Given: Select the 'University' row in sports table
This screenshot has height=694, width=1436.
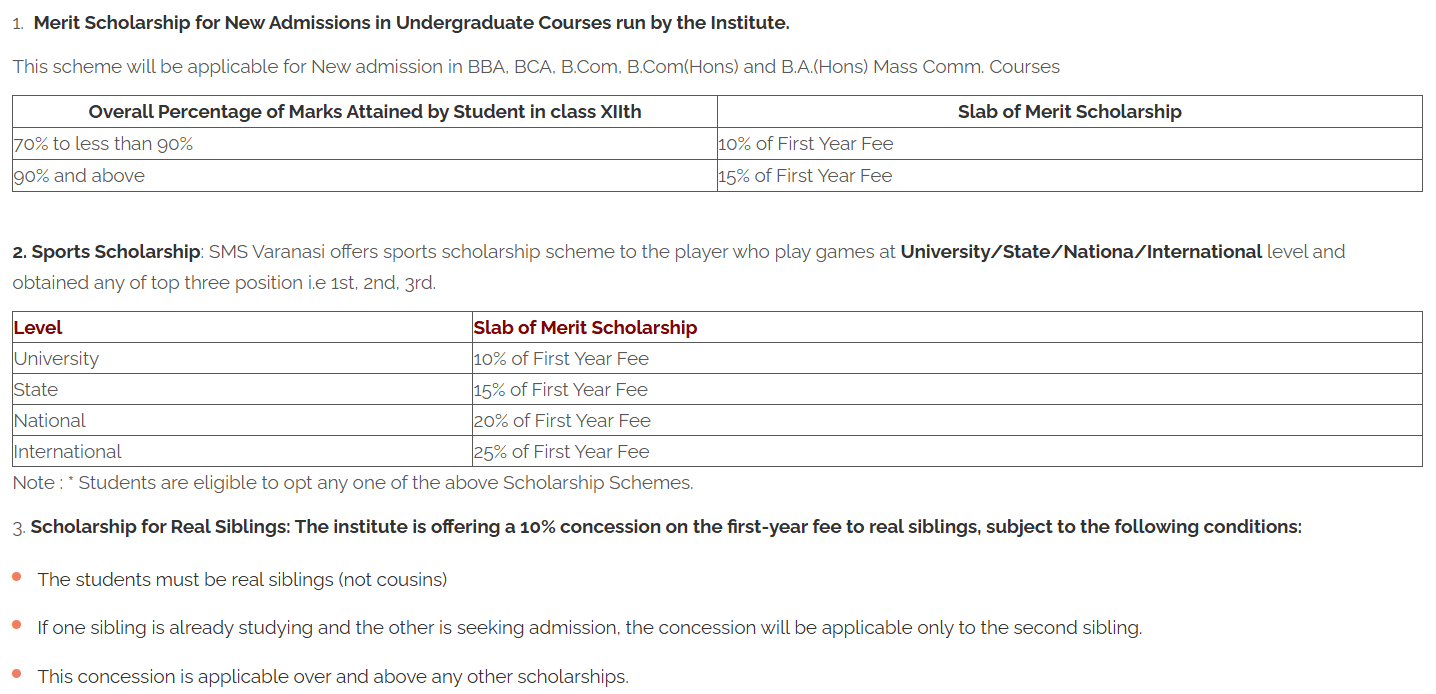Looking at the screenshot, I should [x=57, y=359].
